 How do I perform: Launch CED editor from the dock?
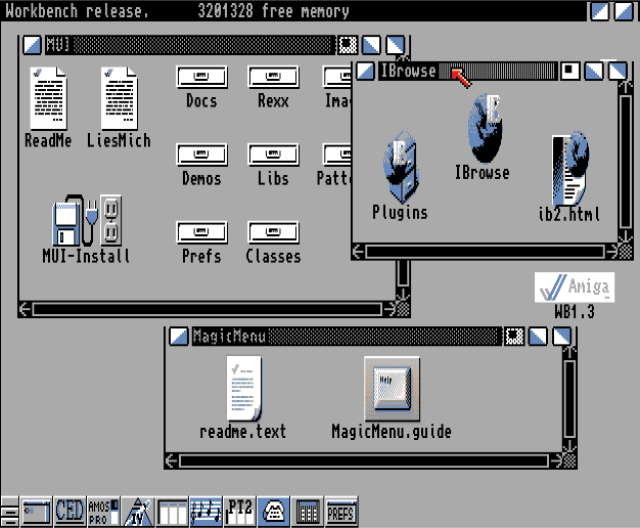(x=70, y=511)
